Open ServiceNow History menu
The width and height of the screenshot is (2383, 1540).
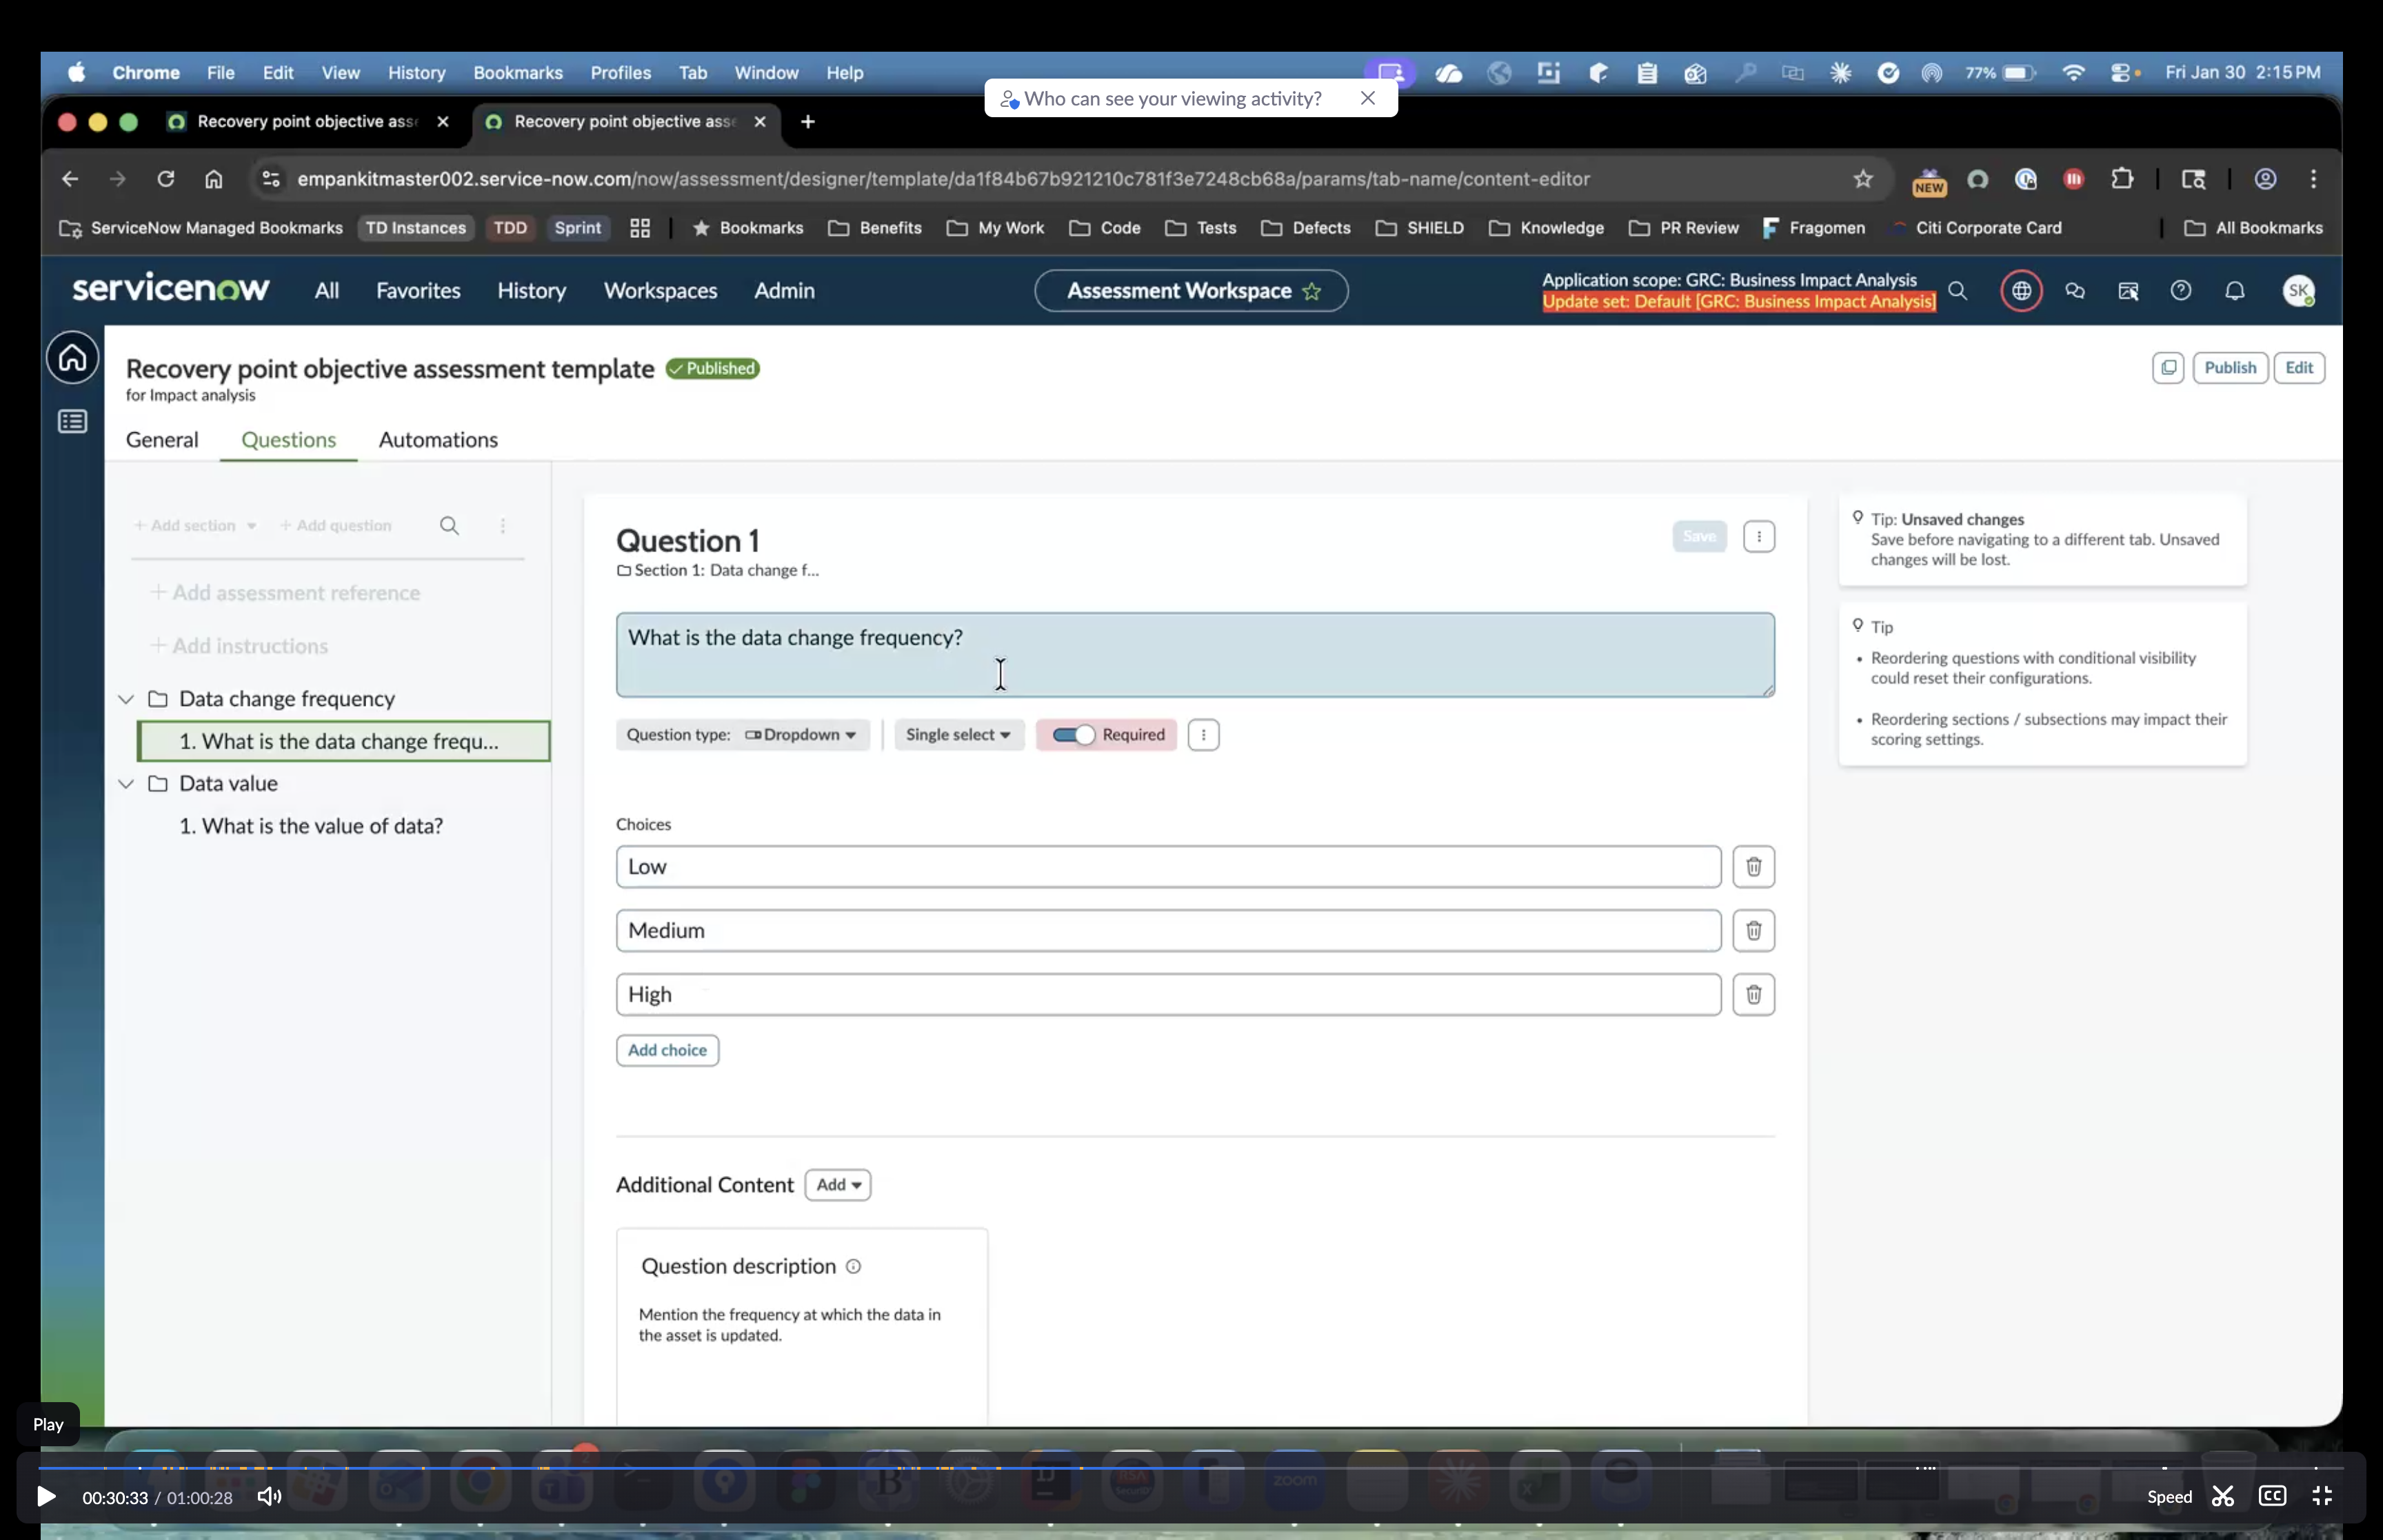pos(532,291)
